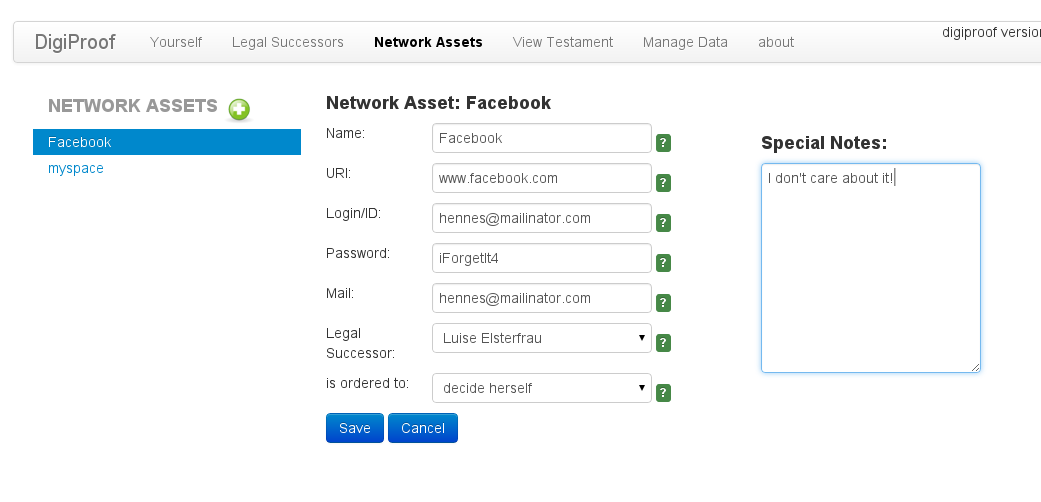Go to Legal Successors page
The width and height of the screenshot is (1041, 502).
[x=288, y=42]
